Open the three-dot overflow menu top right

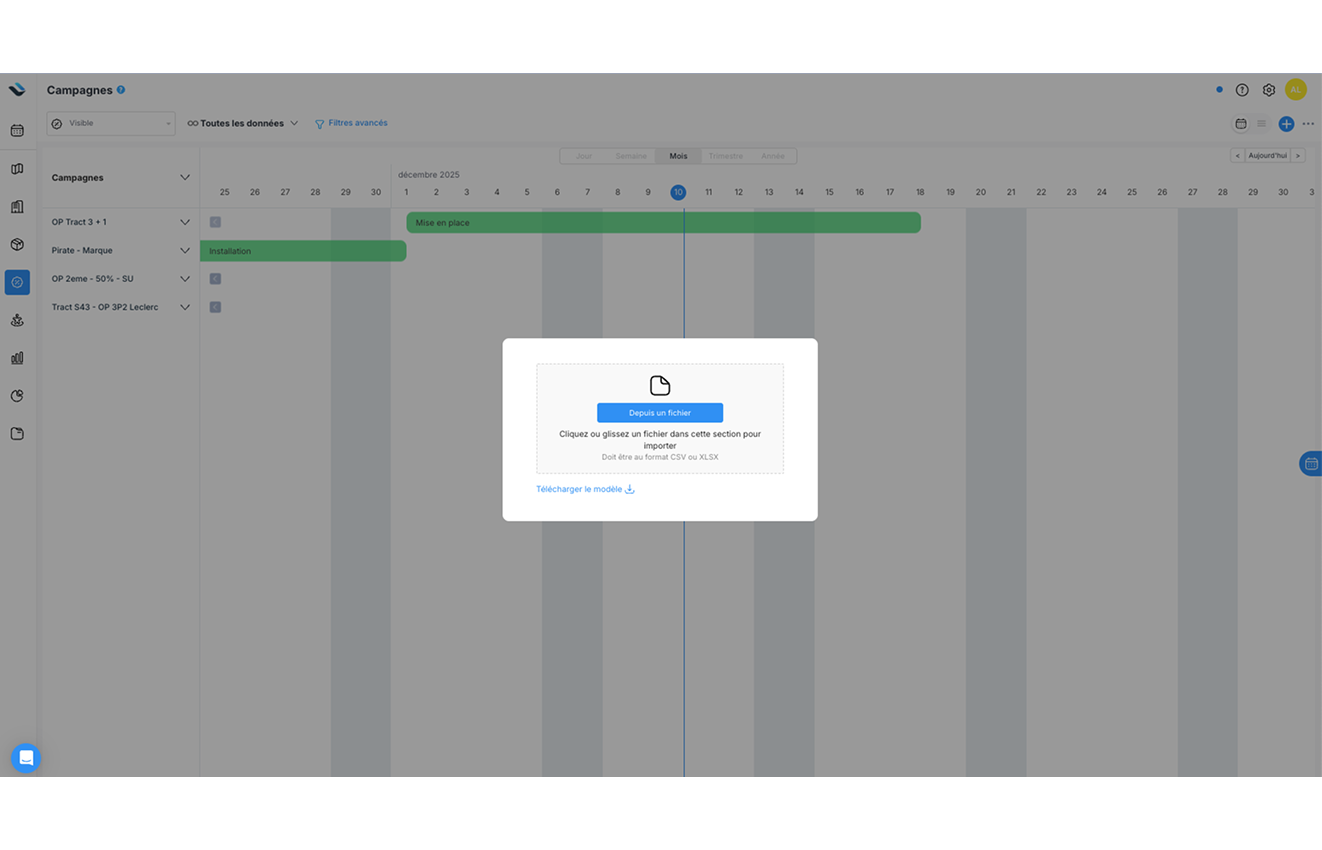(1308, 123)
